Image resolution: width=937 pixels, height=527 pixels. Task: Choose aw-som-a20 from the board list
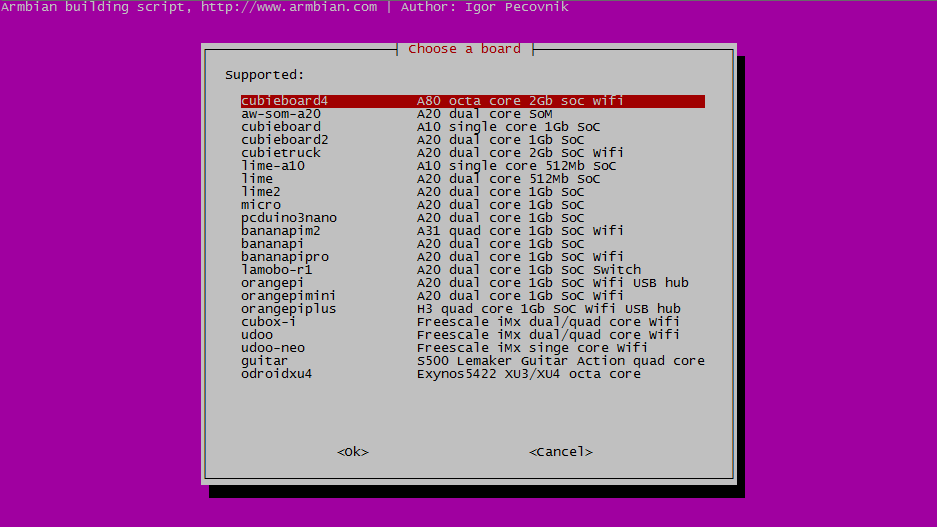click(473, 114)
